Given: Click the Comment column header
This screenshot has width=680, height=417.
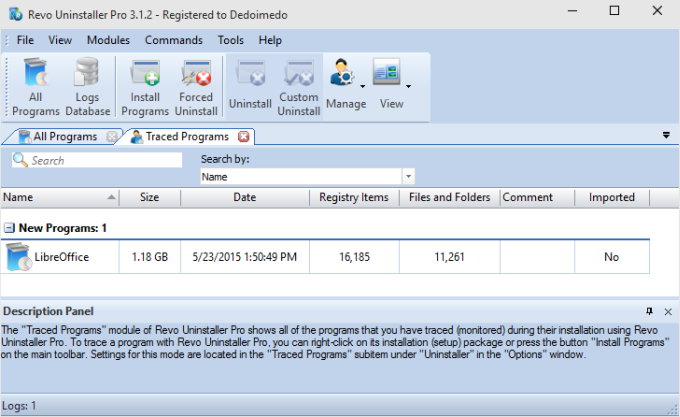Looking at the screenshot, I should [x=537, y=197].
